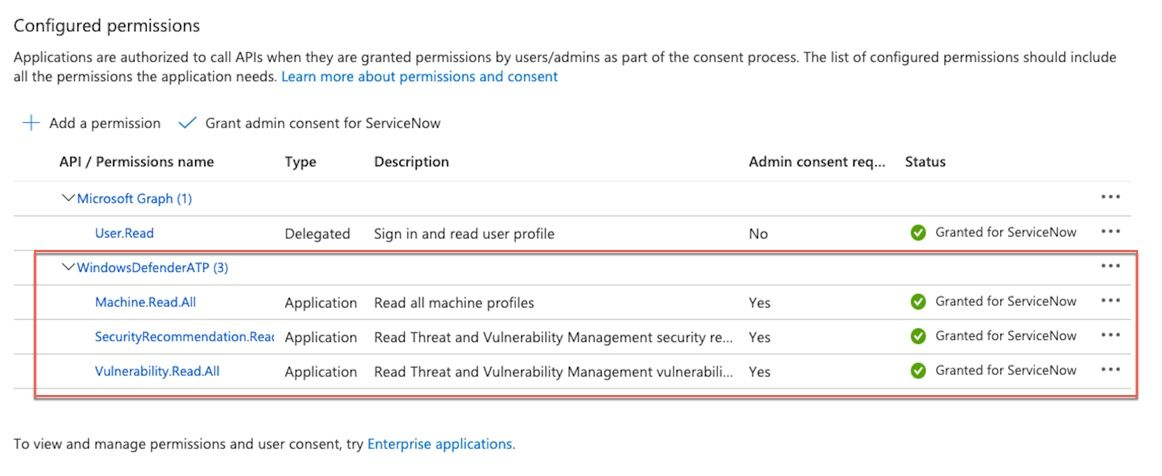Screen dimensions: 1162x476
Task: Click the Status column header
Action: 925,161
